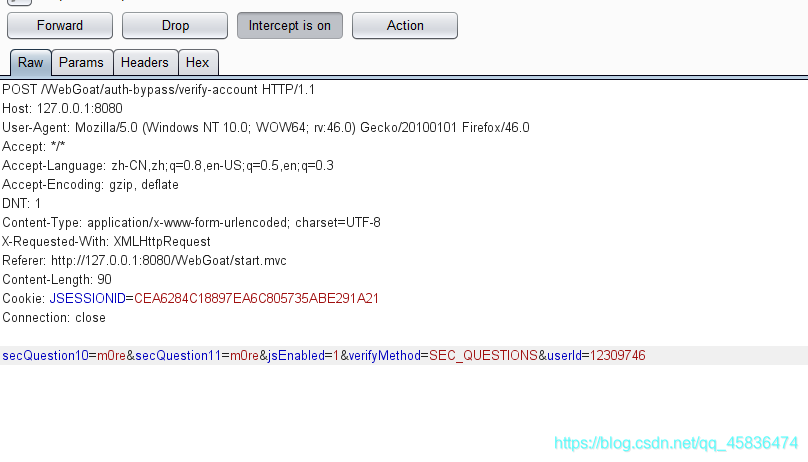Open the Headers tab
Image resolution: width=808 pixels, height=462 pixels.
point(145,63)
